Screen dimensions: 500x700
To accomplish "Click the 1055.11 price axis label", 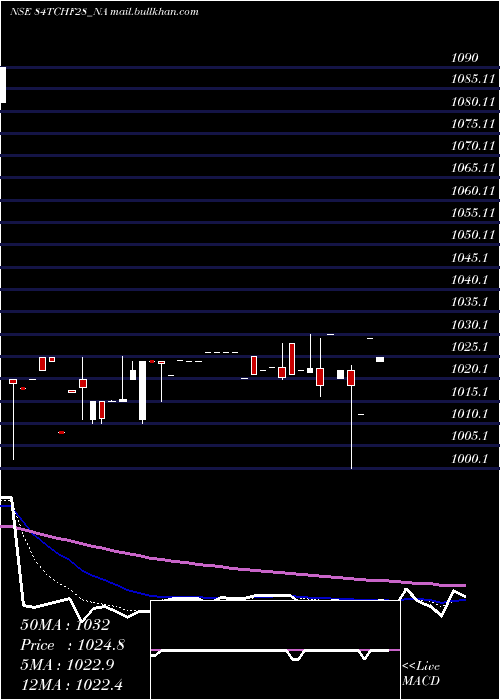I will [473, 213].
